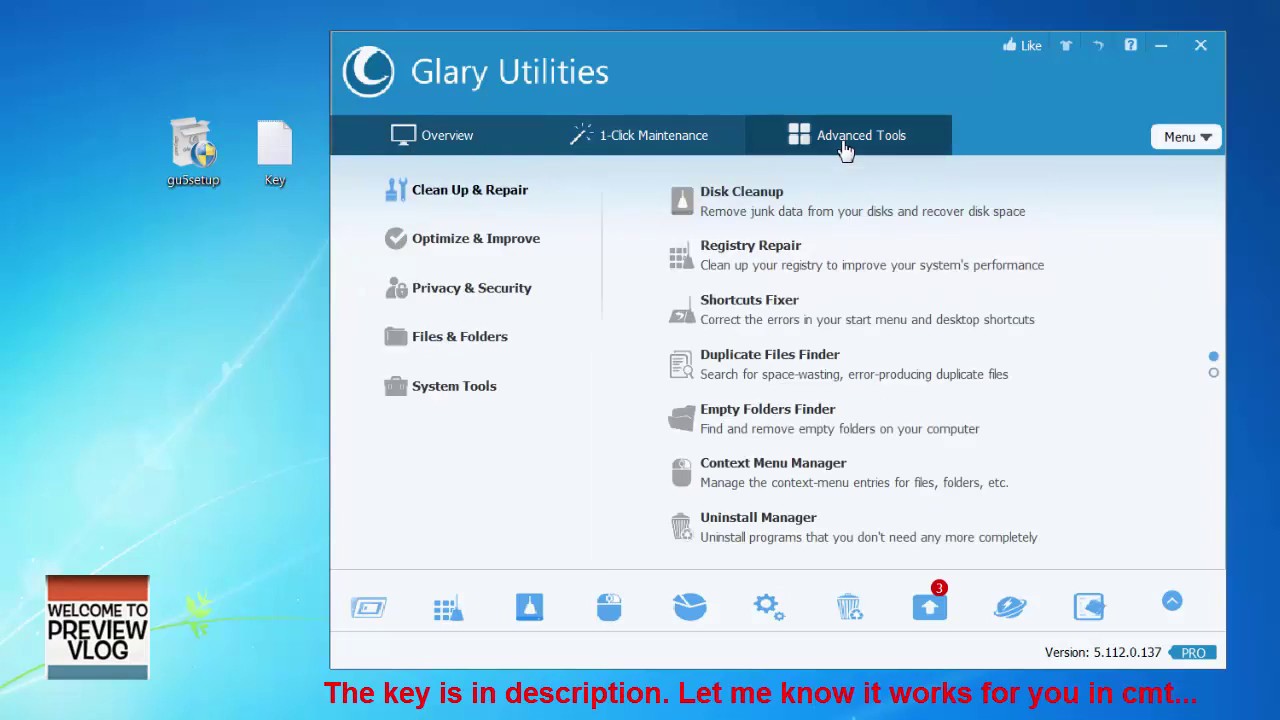Open the skin (t-shirt) icon
The height and width of the screenshot is (720, 1280).
click(1066, 45)
